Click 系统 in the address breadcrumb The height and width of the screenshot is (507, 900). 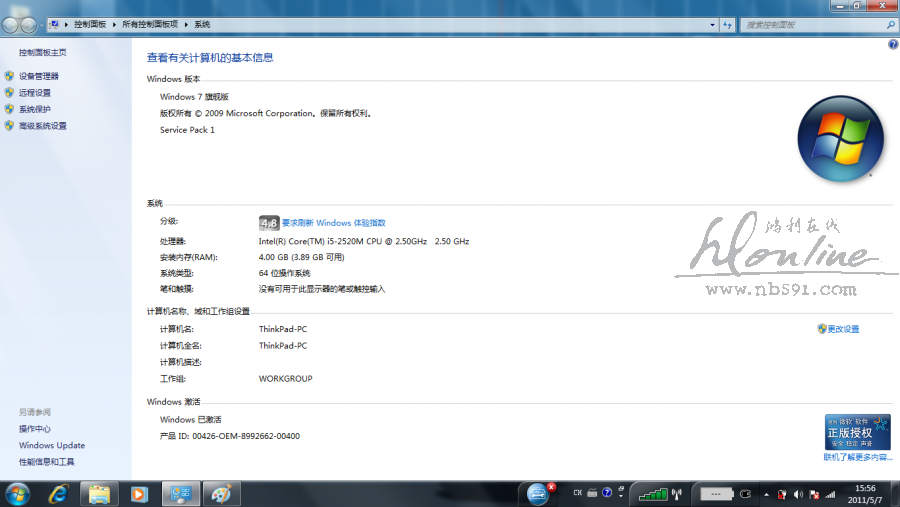[202, 25]
